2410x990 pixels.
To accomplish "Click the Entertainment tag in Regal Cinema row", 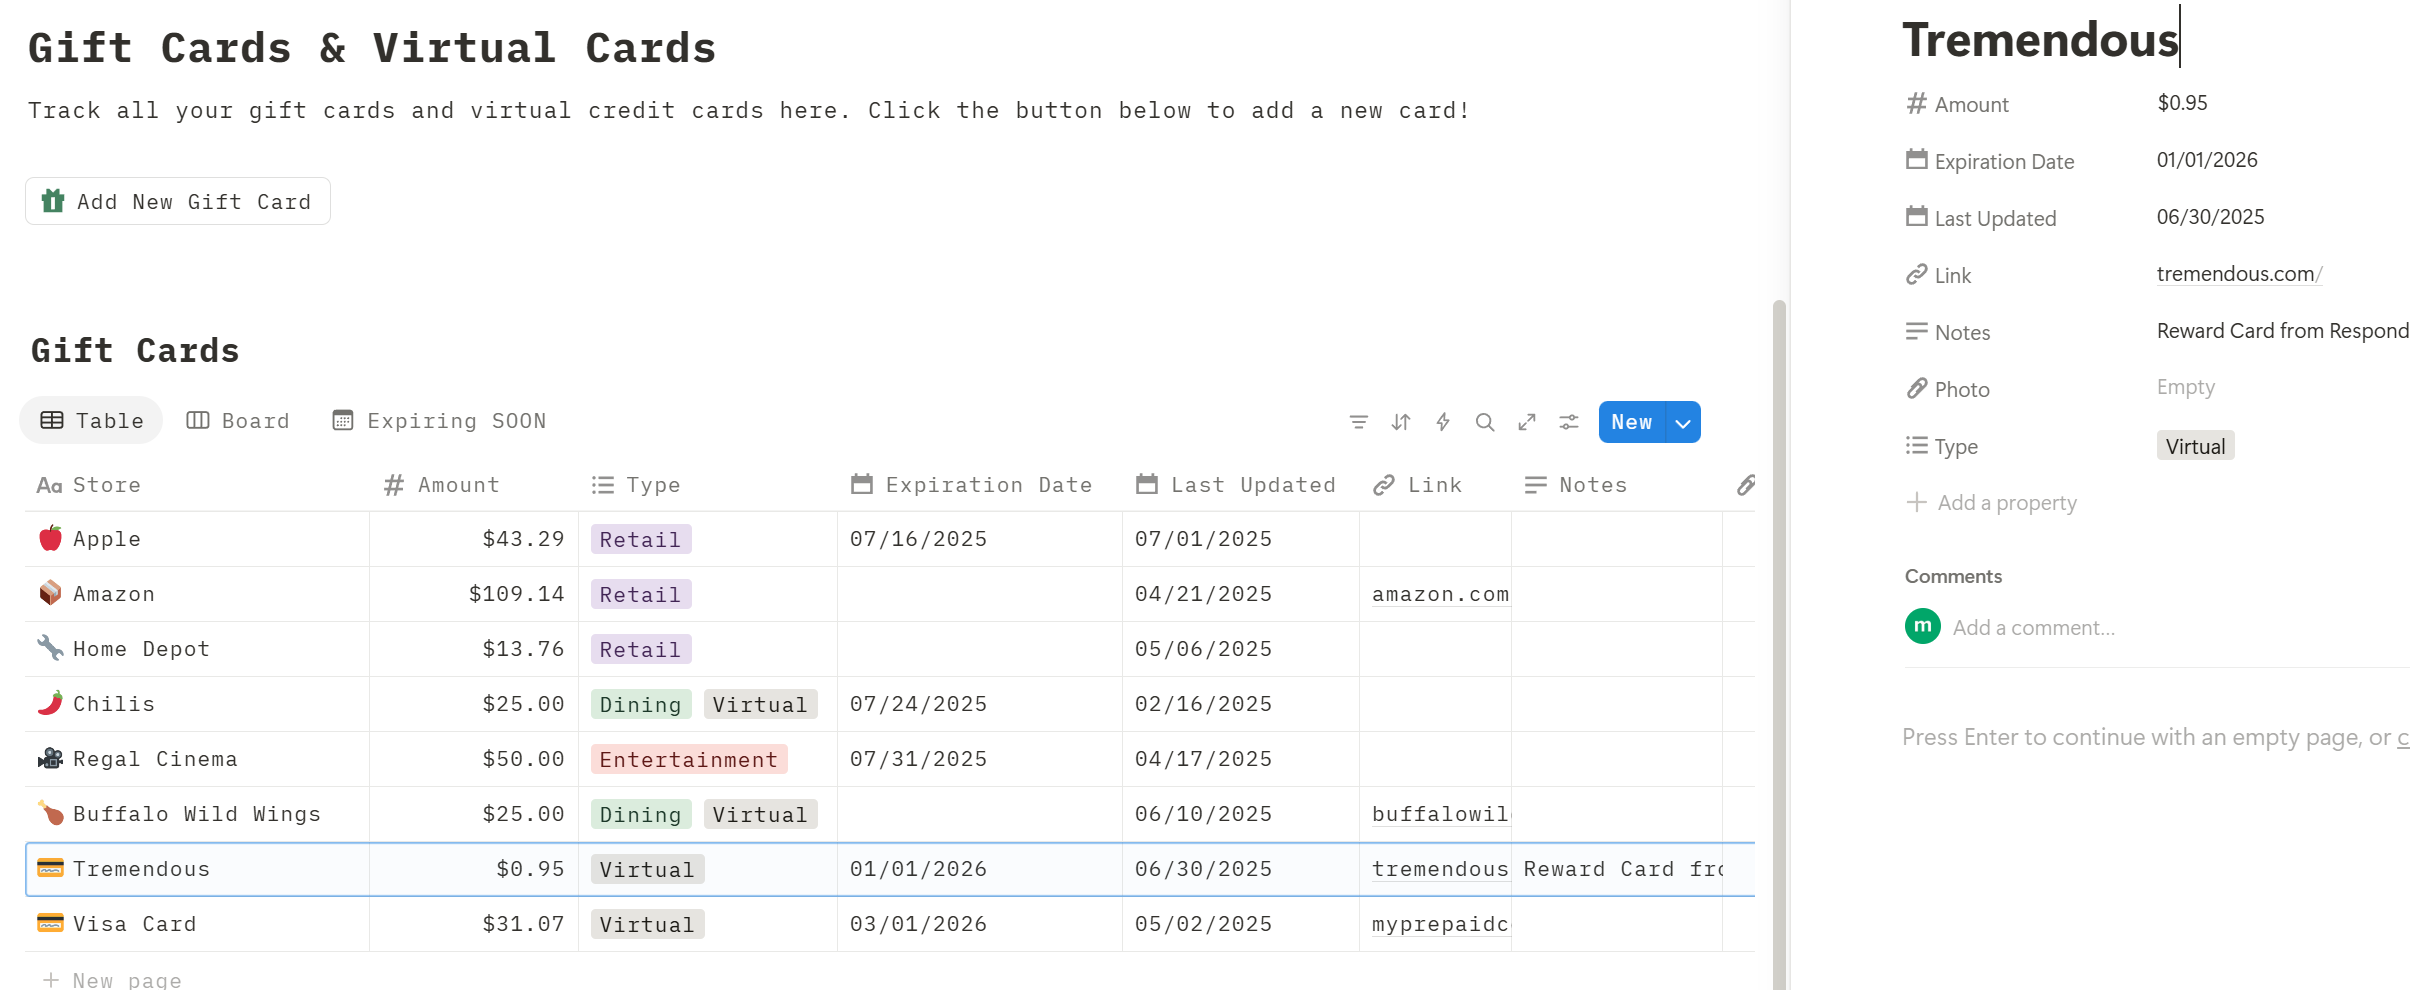I will point(689,759).
